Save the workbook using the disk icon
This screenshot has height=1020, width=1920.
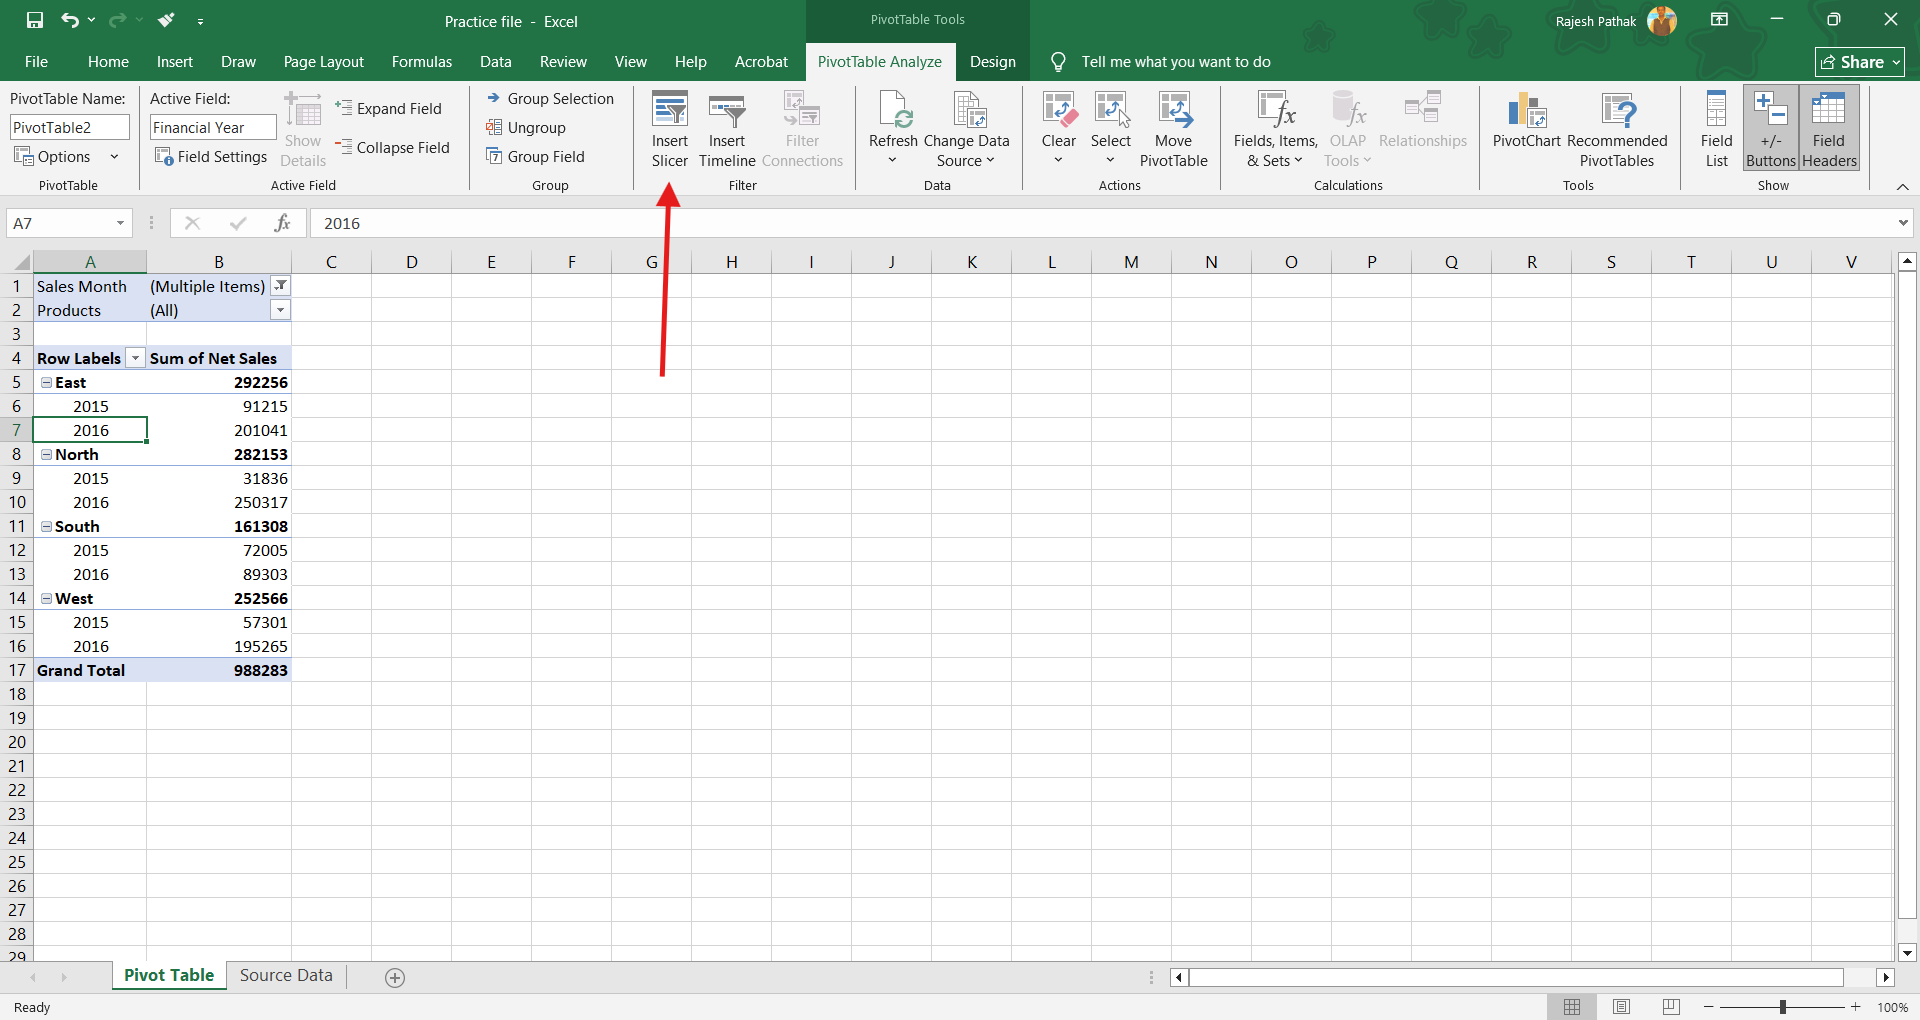35,20
